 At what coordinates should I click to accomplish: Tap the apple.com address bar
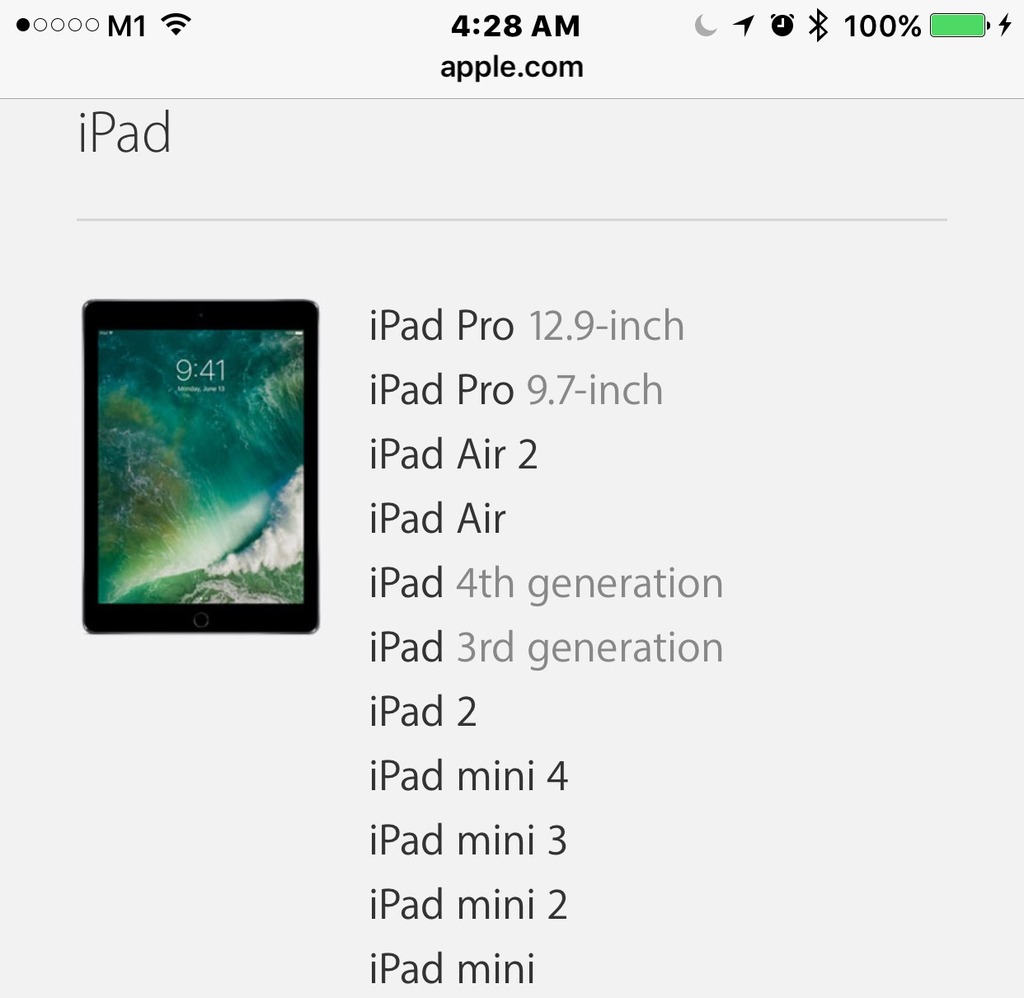coord(511,67)
